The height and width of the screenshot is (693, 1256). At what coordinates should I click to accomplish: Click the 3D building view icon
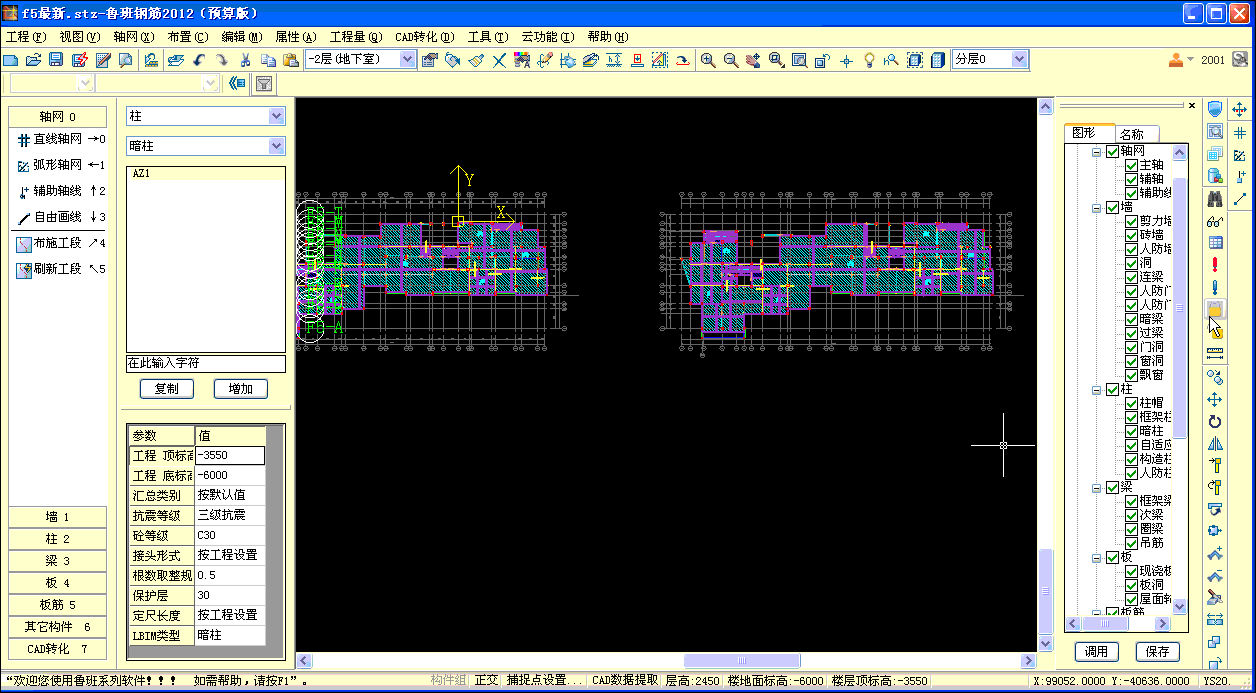(938, 60)
